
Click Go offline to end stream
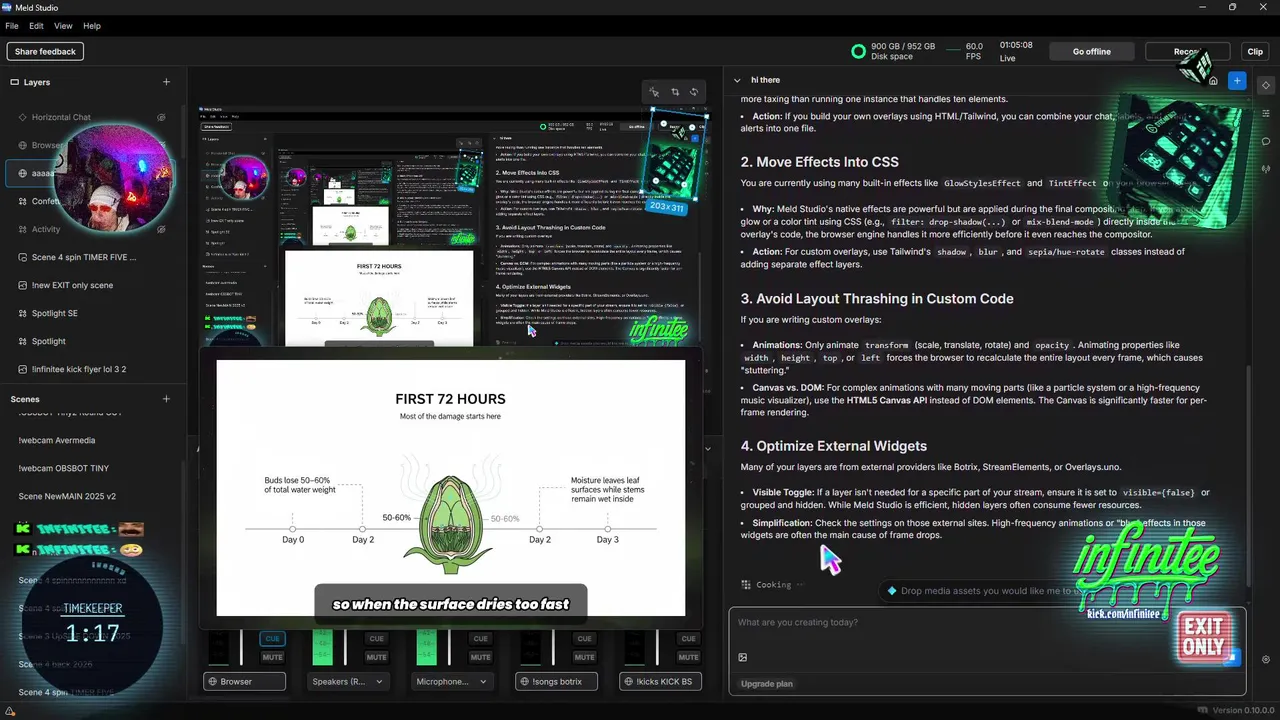pyautogui.click(x=1092, y=51)
